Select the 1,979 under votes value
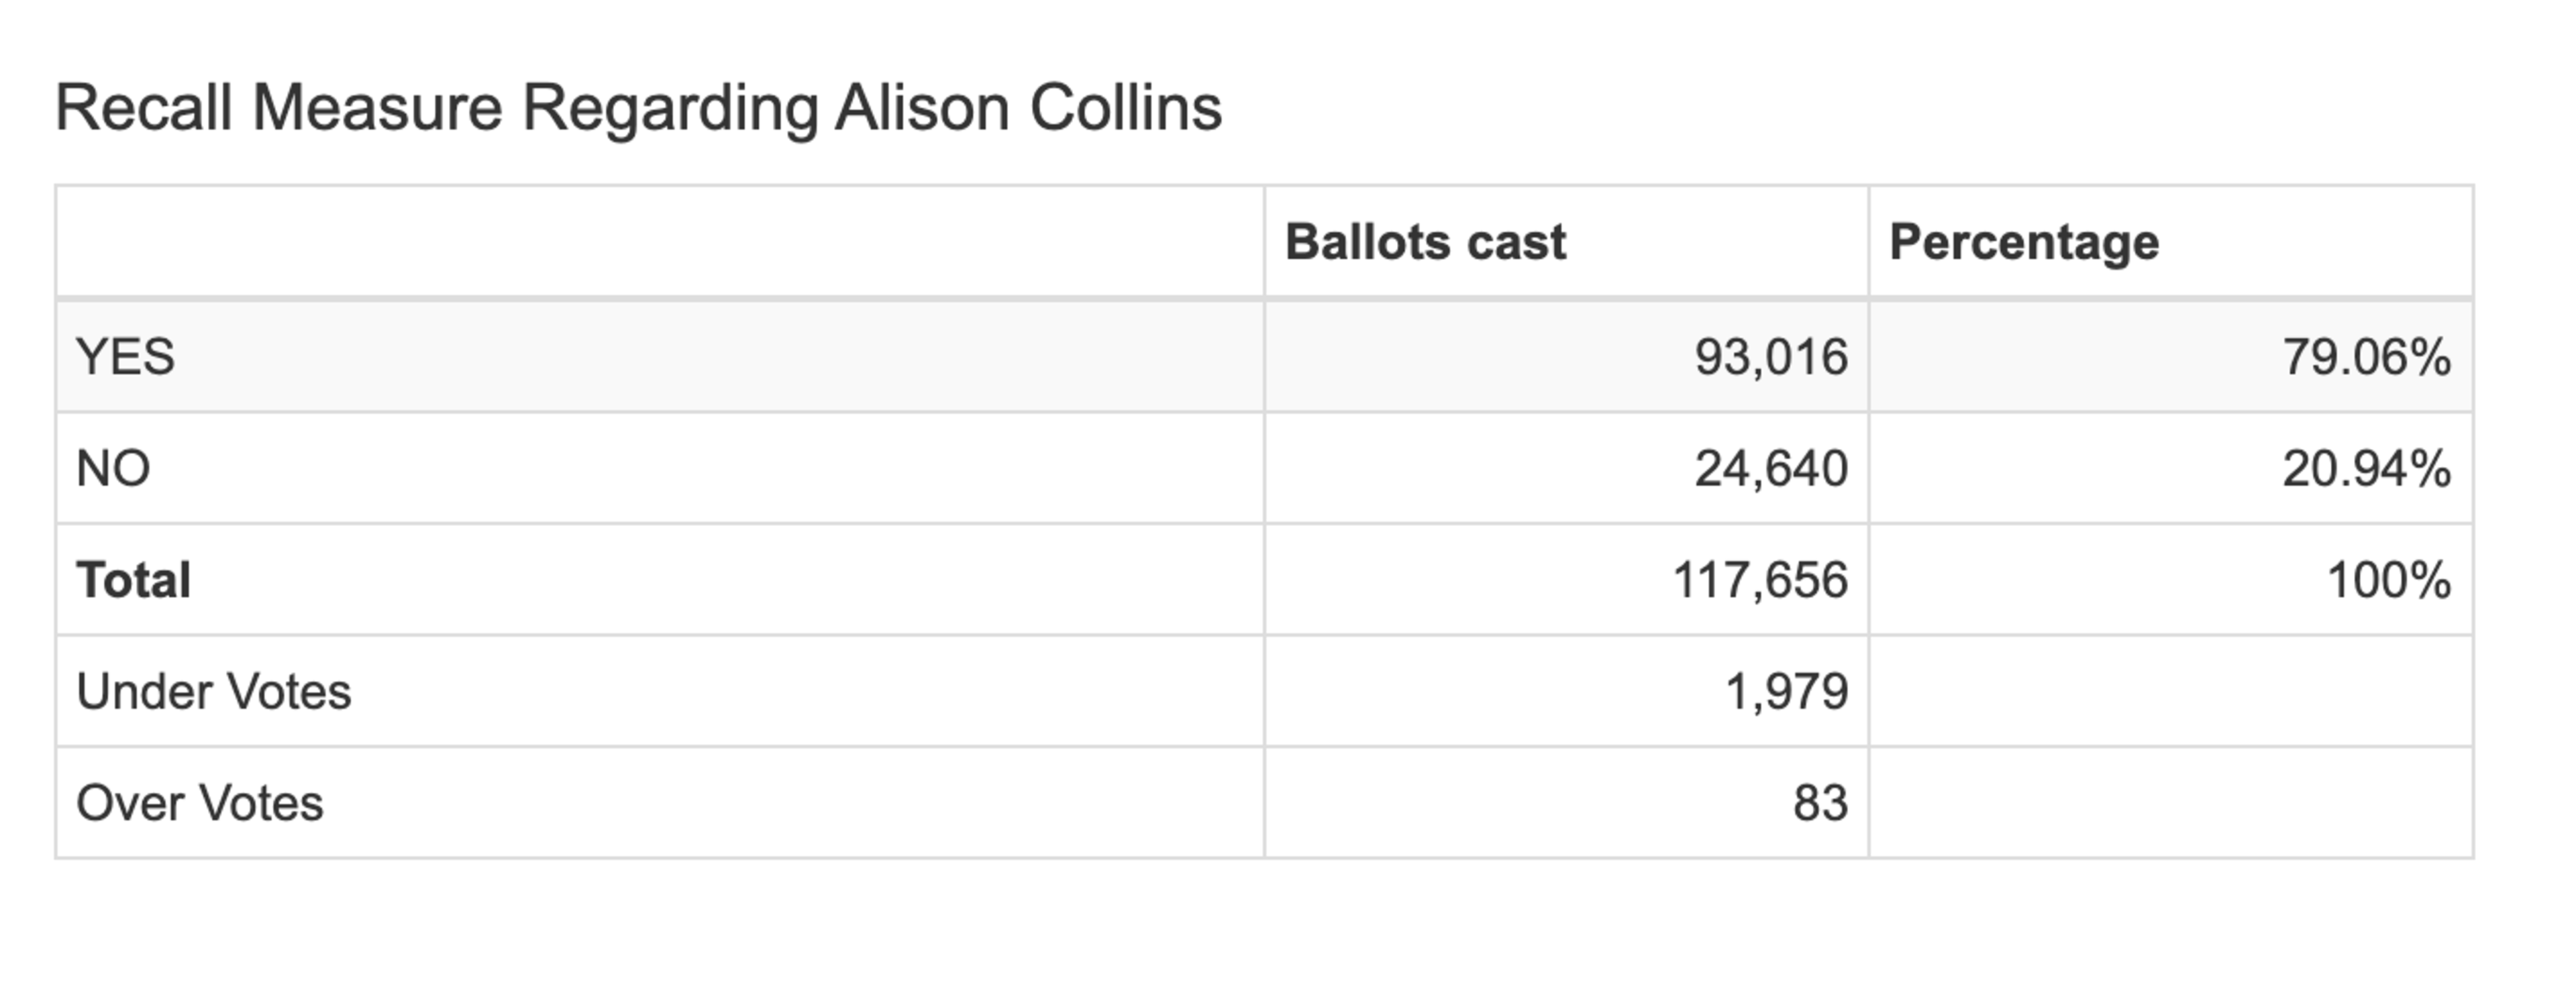Image resolution: width=2576 pixels, height=993 pixels. (x=1787, y=692)
